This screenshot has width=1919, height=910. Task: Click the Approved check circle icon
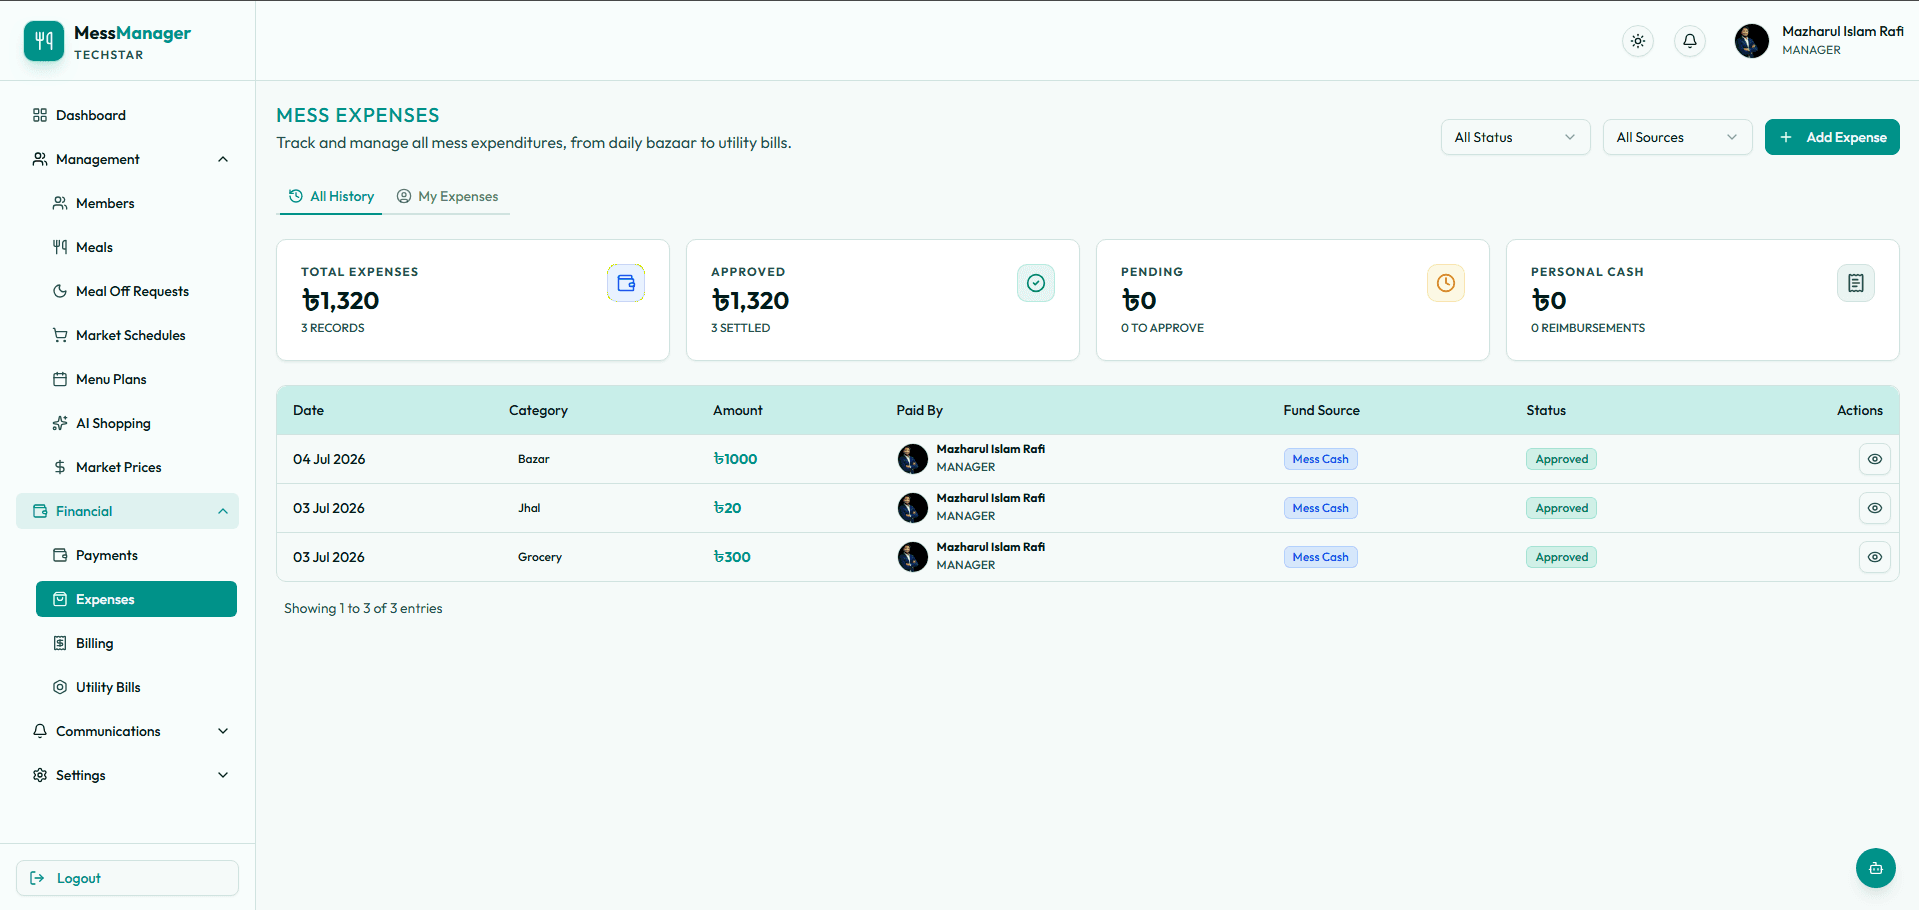[x=1036, y=283]
